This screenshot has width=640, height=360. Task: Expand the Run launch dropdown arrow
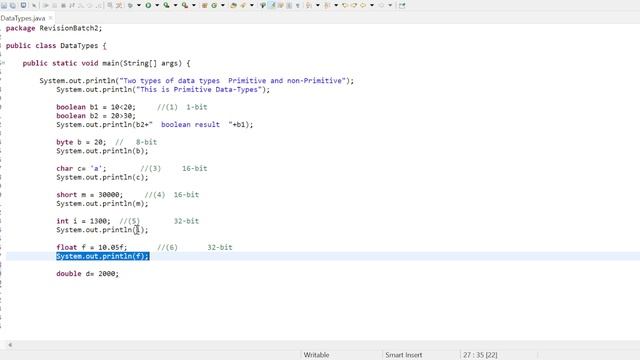(x=157, y=5)
